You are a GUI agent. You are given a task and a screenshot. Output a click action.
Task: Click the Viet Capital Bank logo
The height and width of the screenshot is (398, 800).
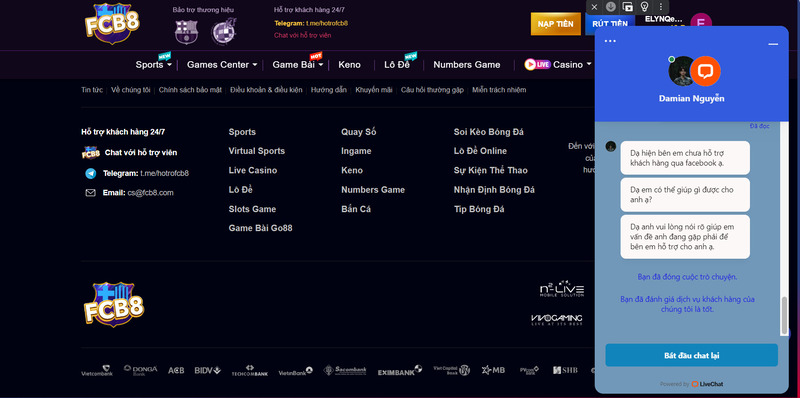(x=452, y=370)
